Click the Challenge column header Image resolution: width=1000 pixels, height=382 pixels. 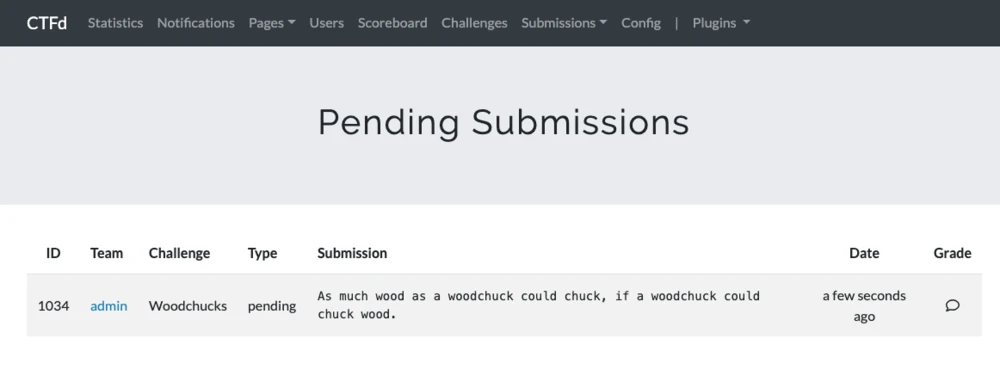[x=179, y=253]
